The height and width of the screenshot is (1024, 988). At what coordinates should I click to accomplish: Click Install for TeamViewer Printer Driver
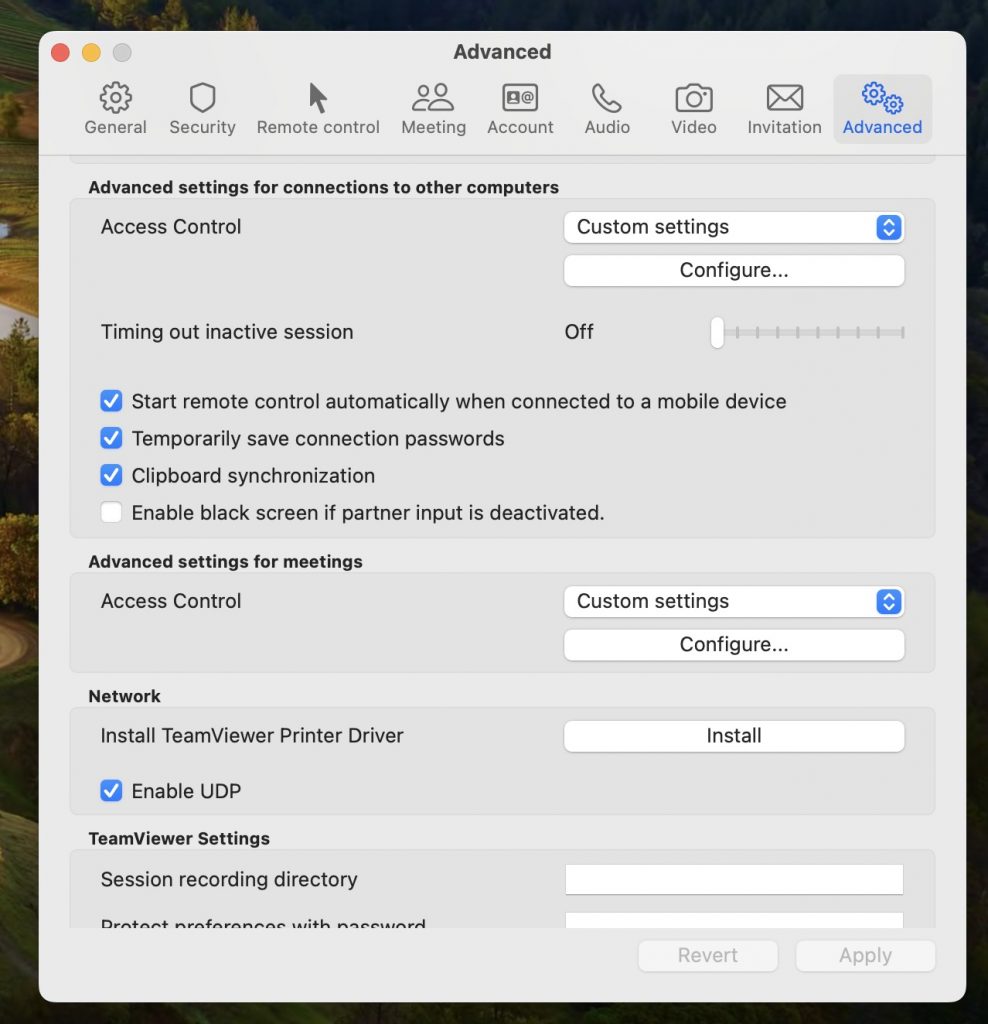(x=734, y=735)
